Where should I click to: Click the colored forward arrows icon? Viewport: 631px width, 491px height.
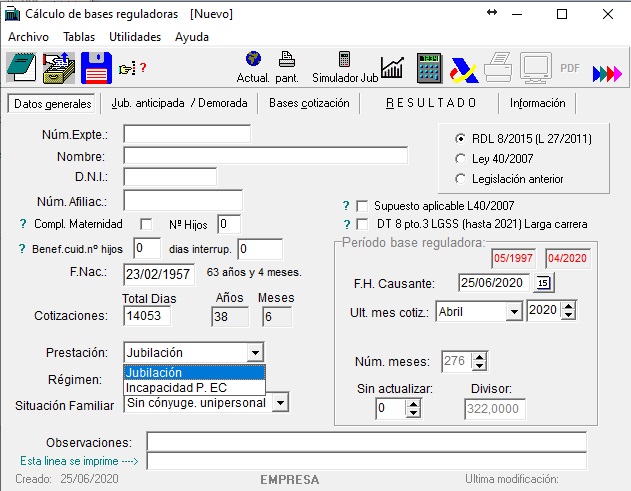[x=607, y=74]
